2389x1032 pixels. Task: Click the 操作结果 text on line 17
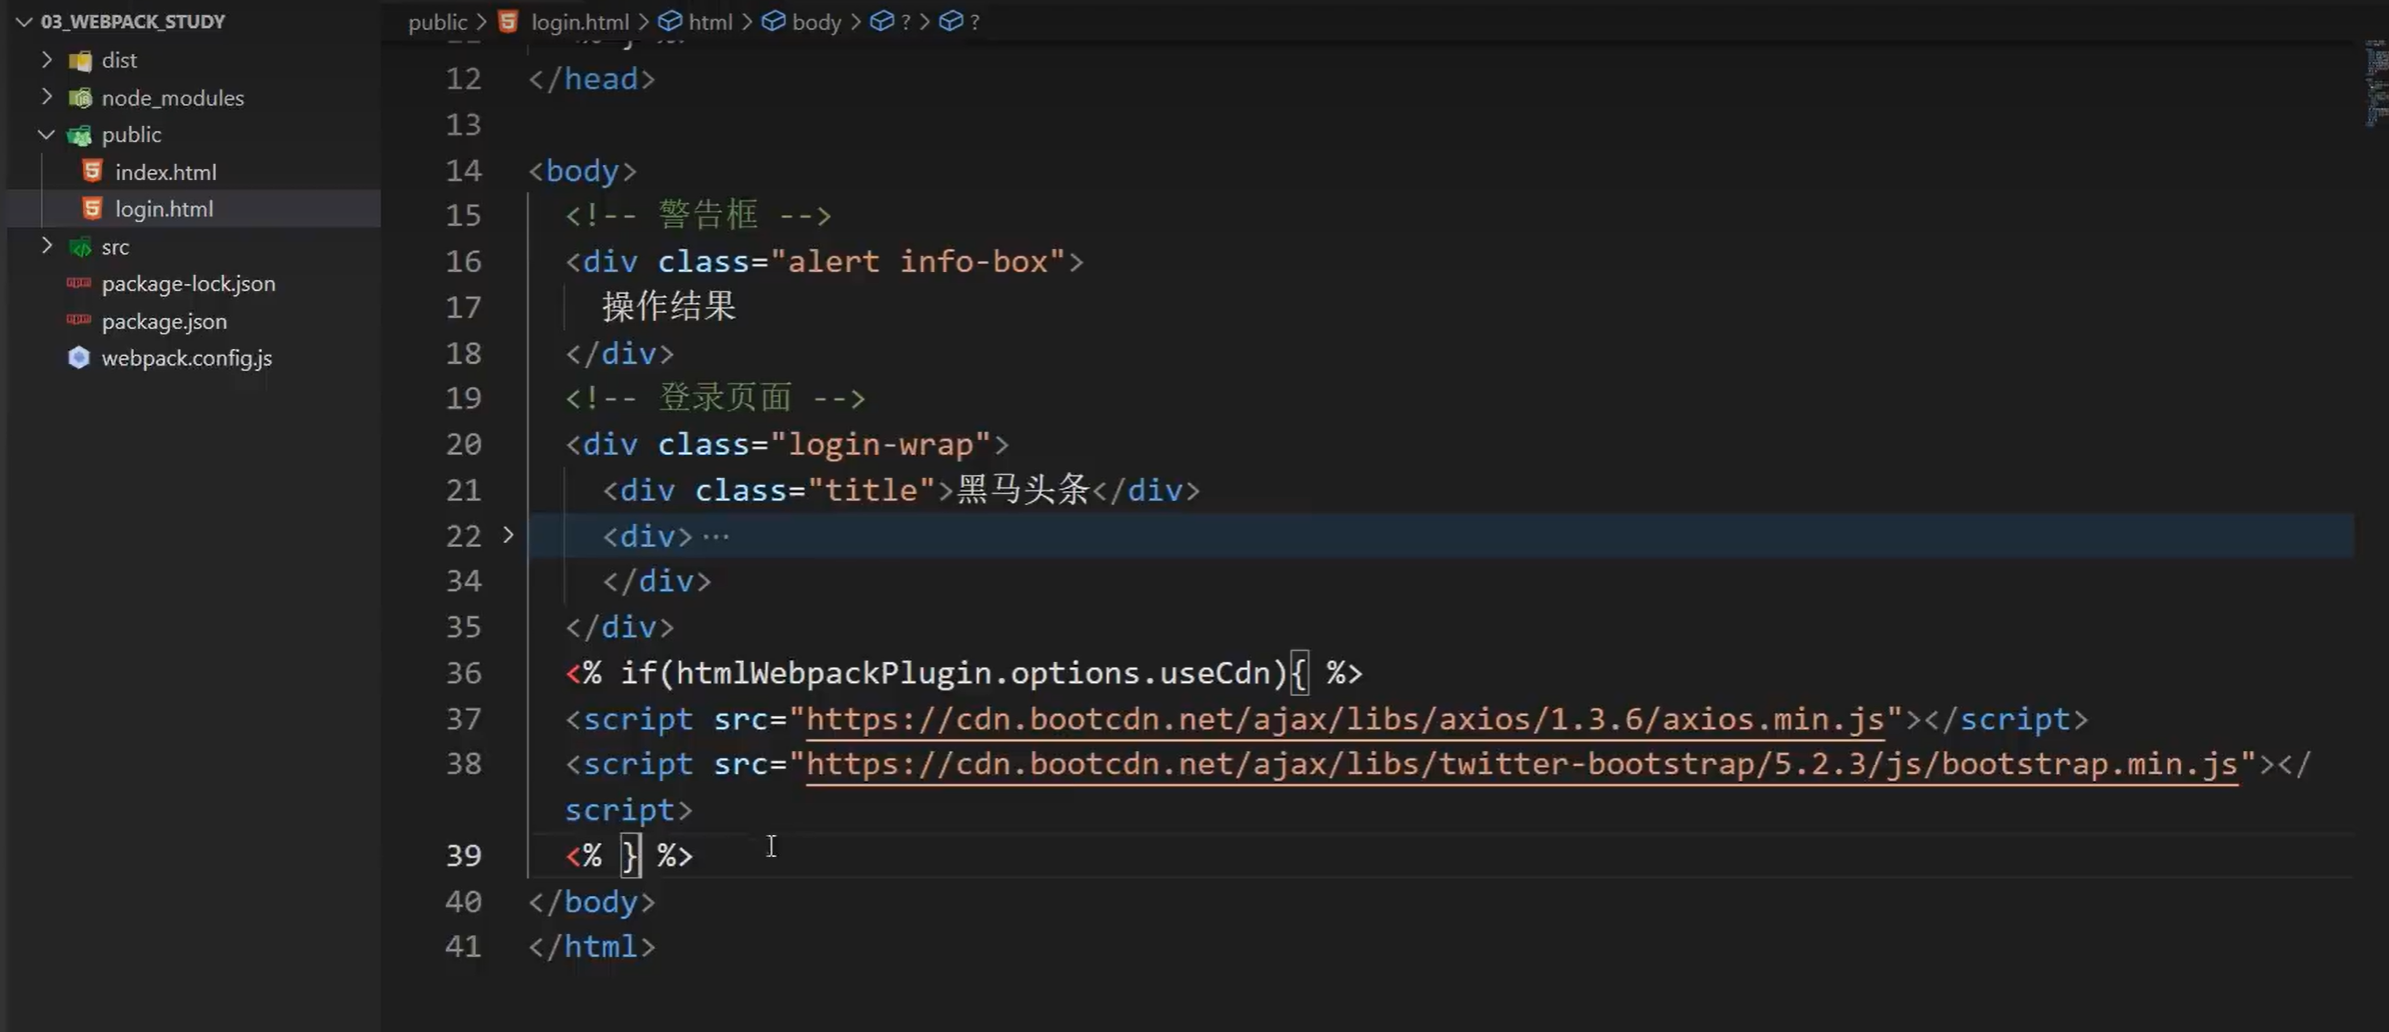click(669, 306)
